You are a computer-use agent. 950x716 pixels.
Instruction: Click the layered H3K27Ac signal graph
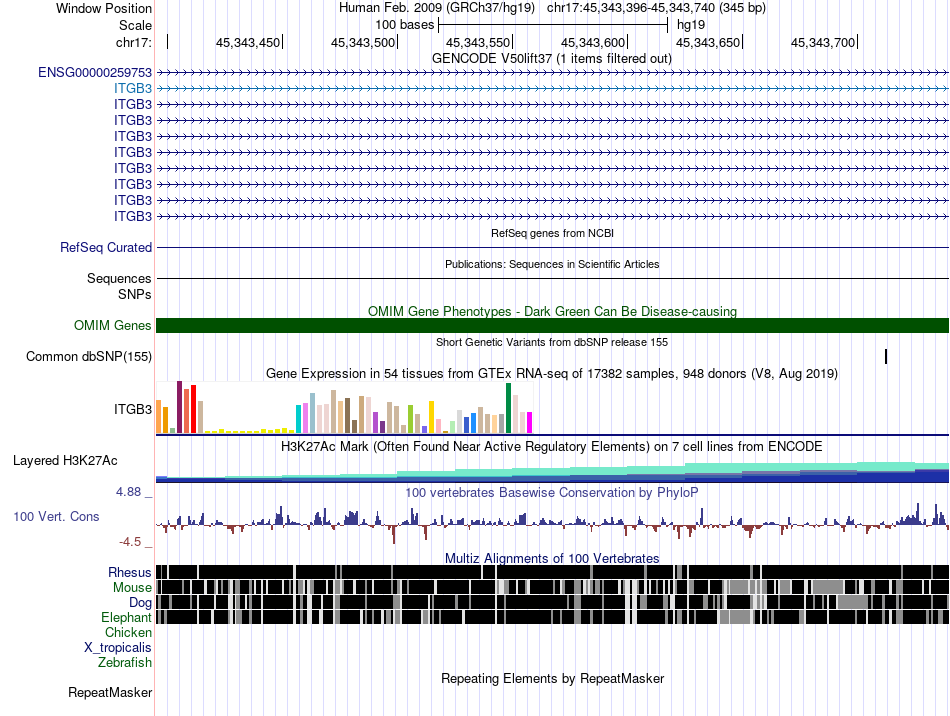tap(552, 472)
